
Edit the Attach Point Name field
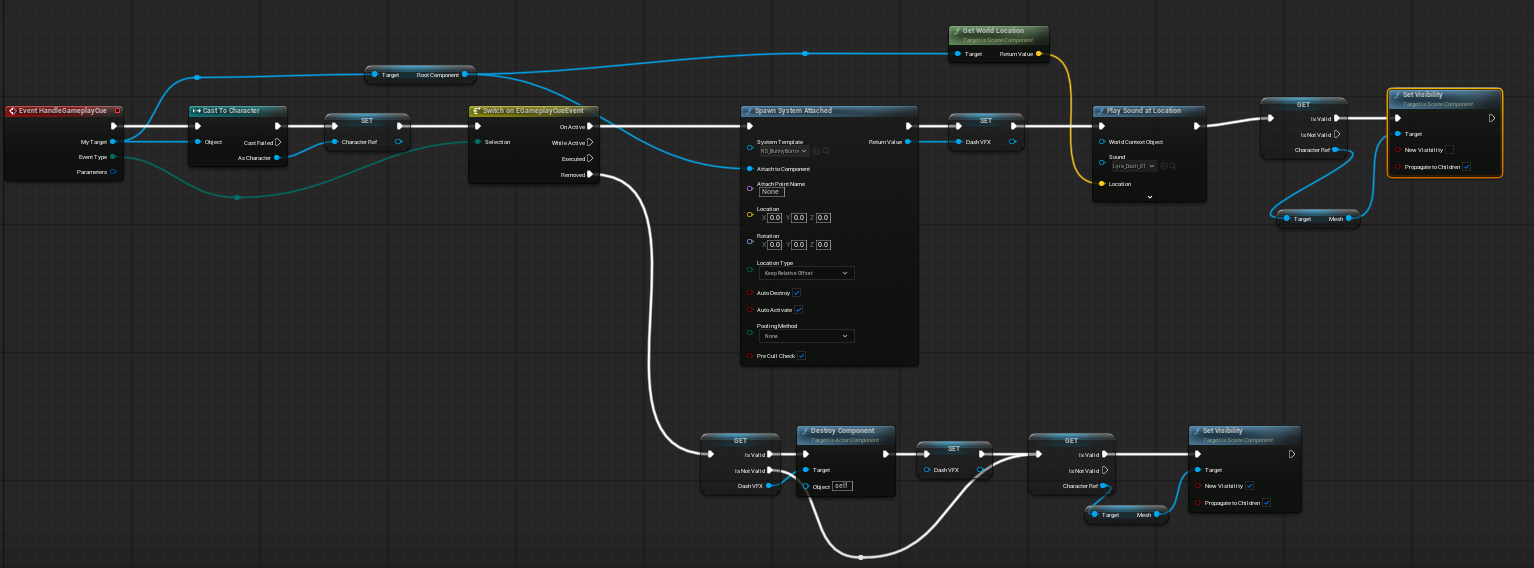point(771,192)
